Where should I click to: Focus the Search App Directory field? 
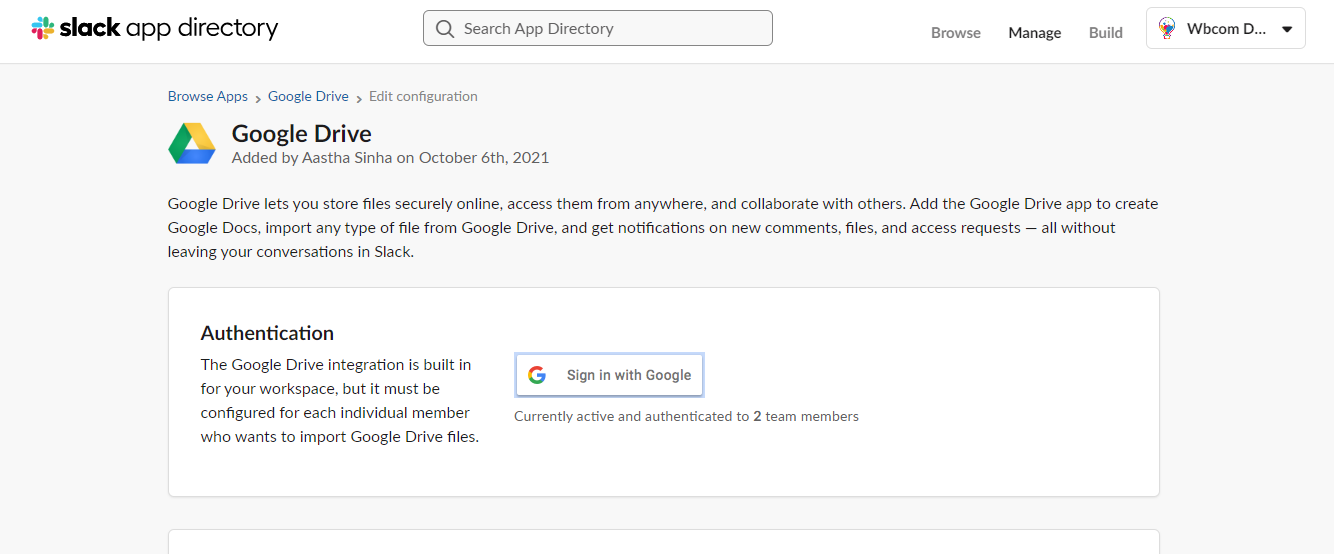coord(610,29)
